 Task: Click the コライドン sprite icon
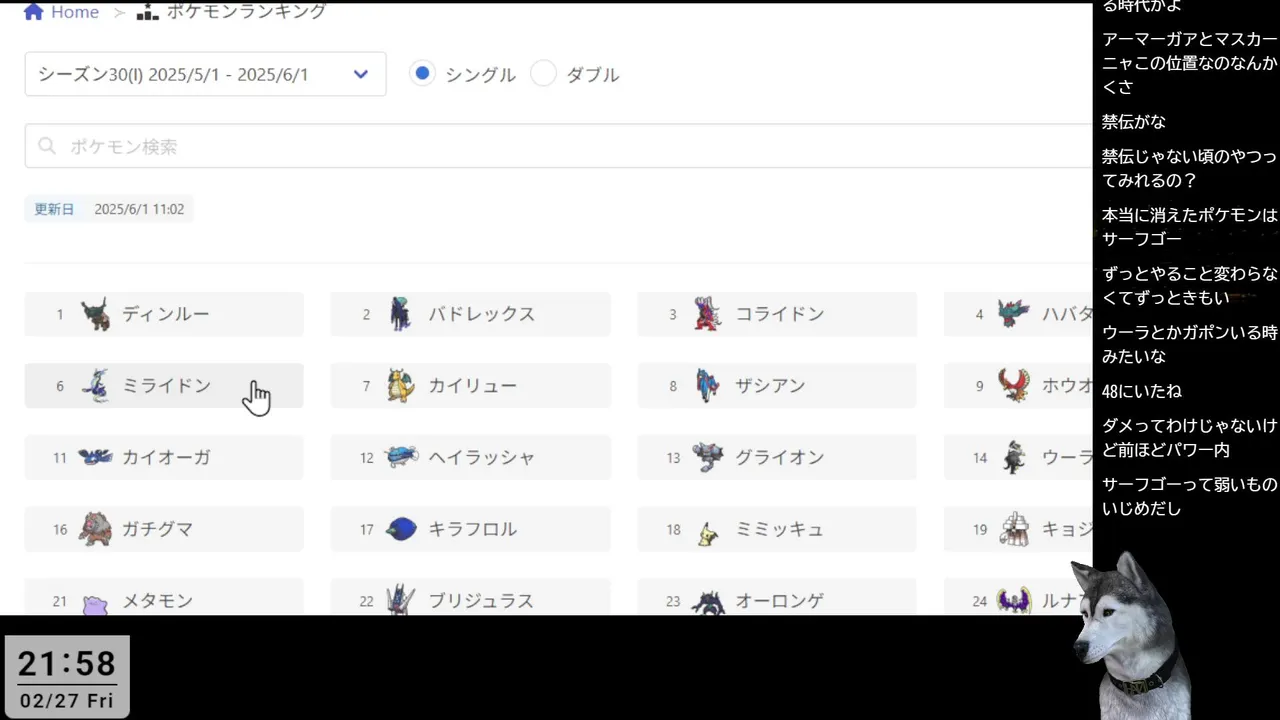[x=707, y=314]
